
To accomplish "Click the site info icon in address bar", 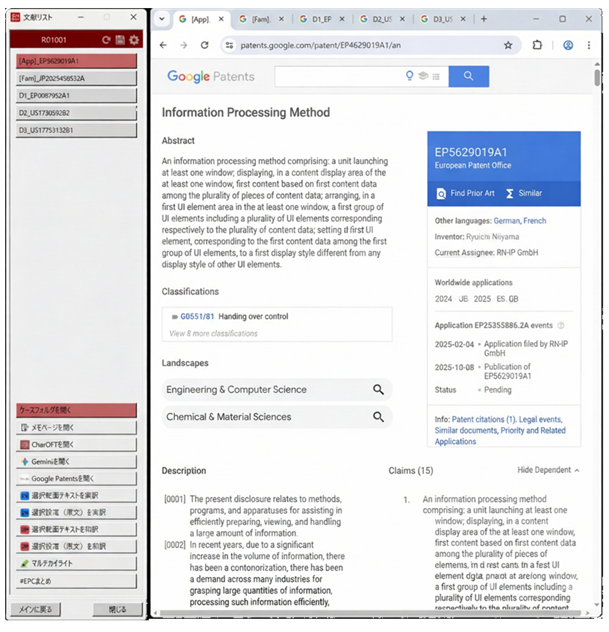I will point(229,45).
